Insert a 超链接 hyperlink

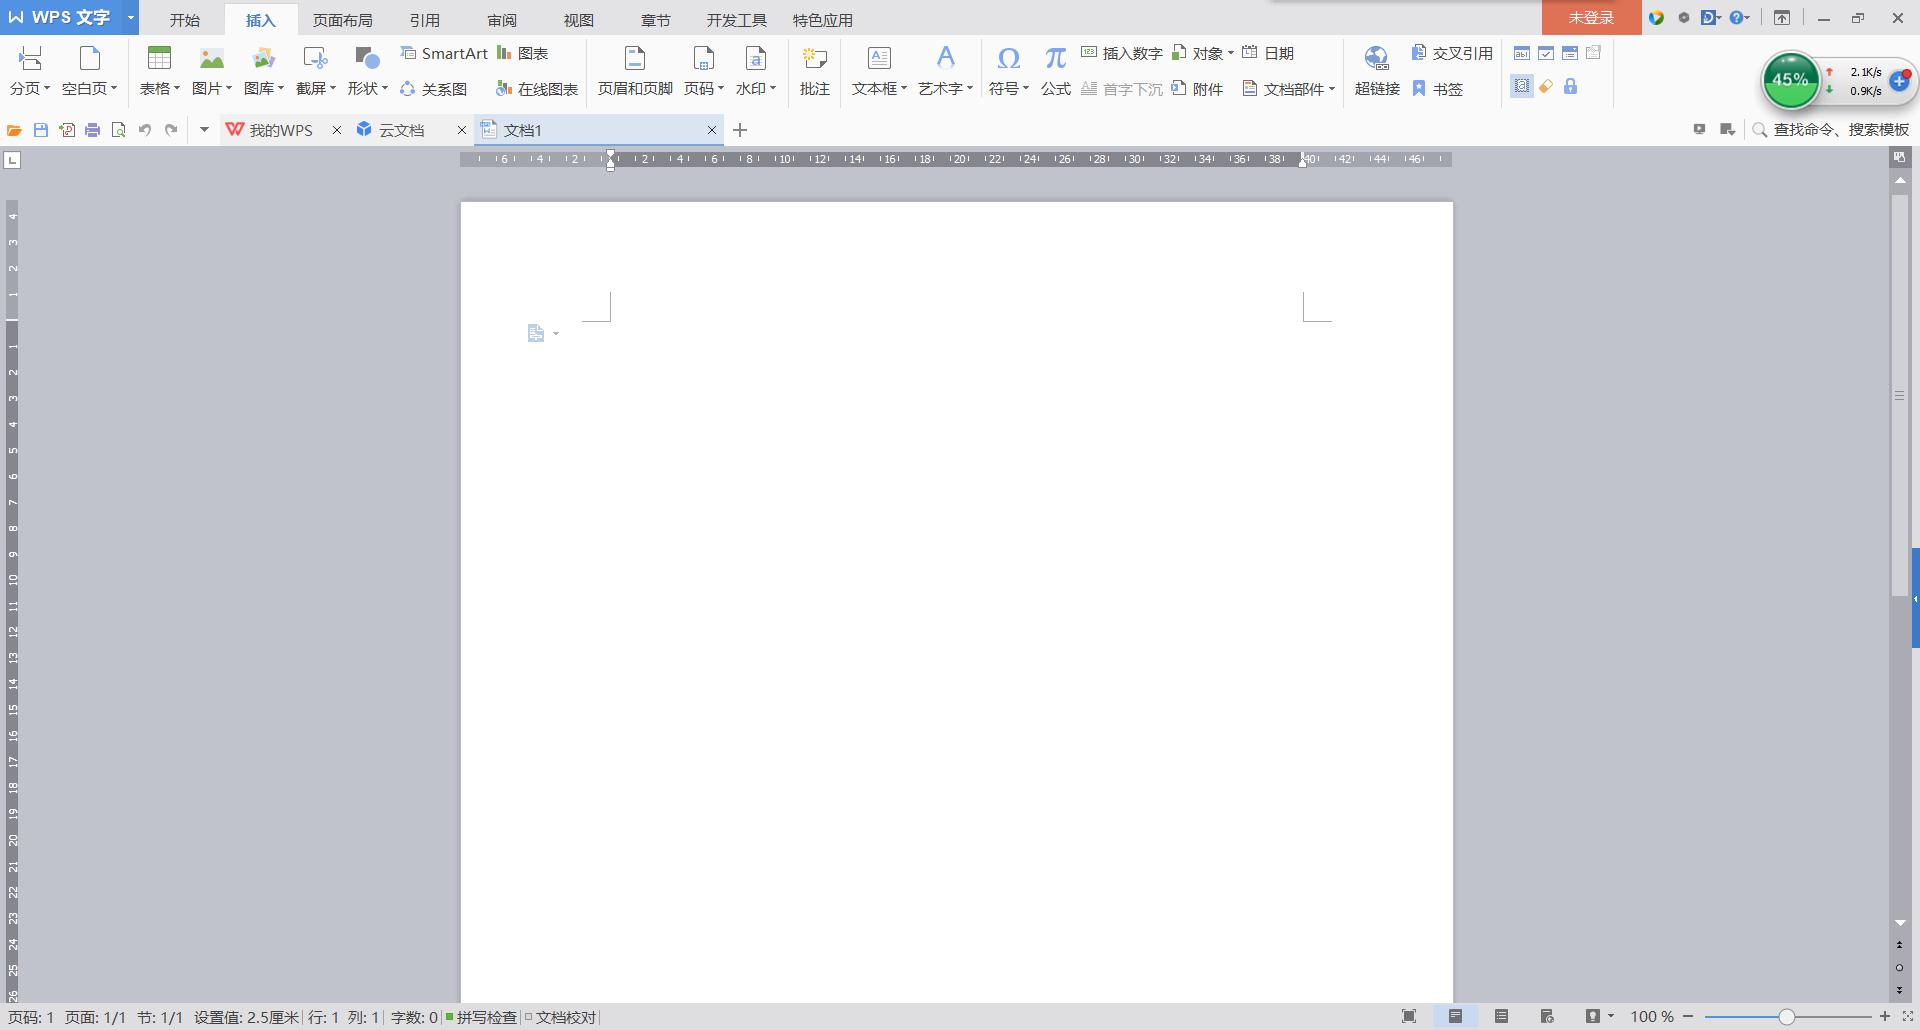(x=1377, y=71)
